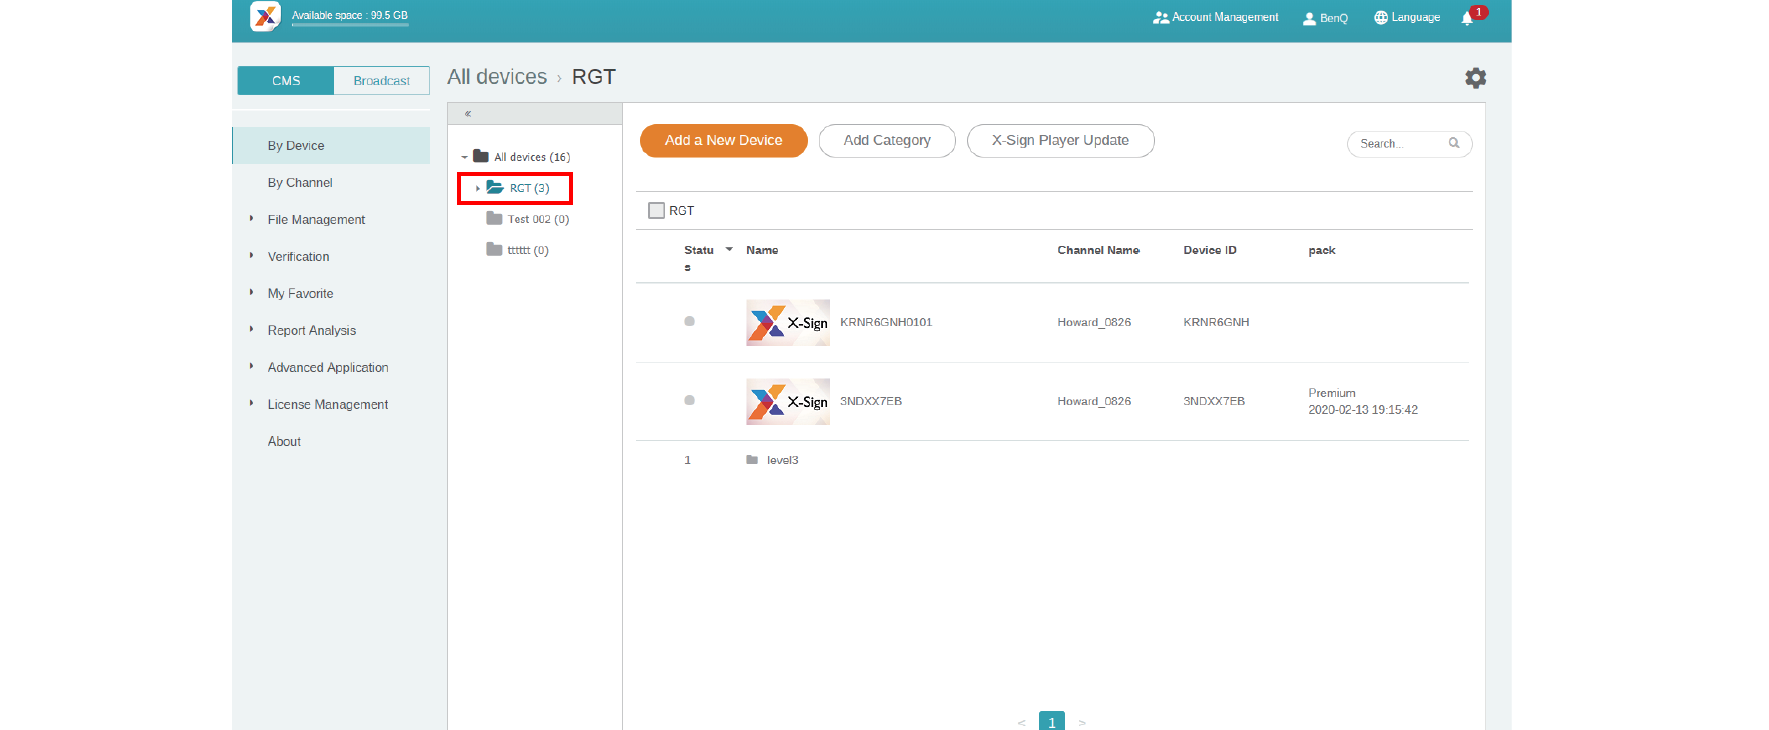Click the X-Sign logo in header

[265, 16]
